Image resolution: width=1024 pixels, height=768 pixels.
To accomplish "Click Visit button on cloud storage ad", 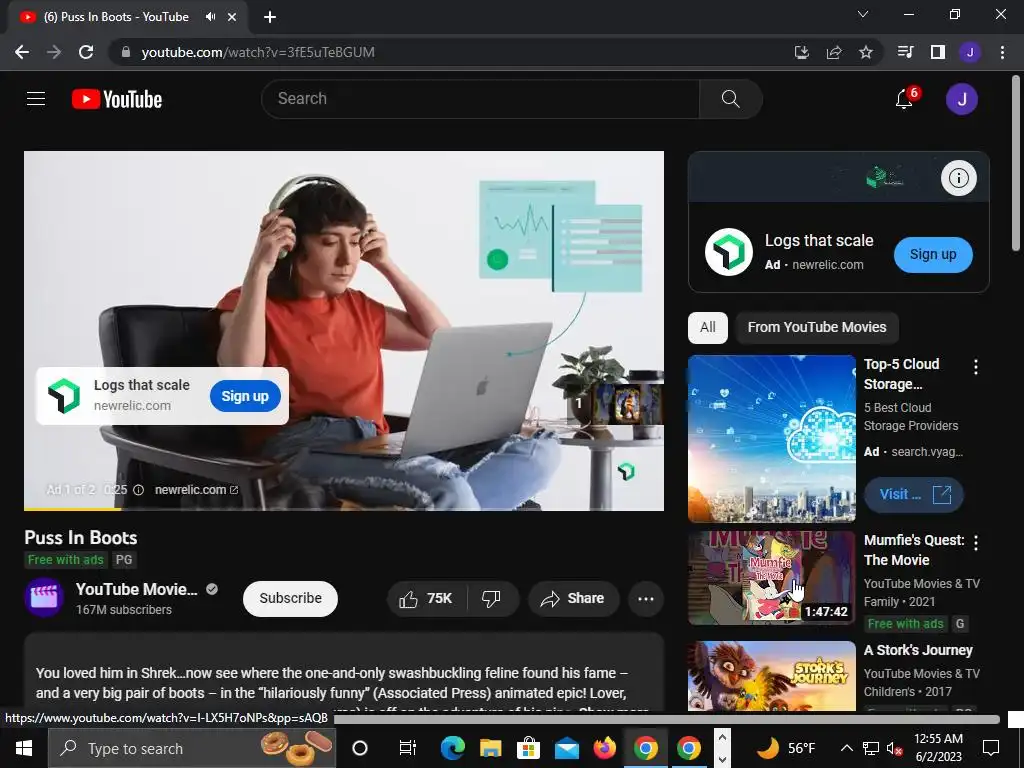I will [914, 494].
